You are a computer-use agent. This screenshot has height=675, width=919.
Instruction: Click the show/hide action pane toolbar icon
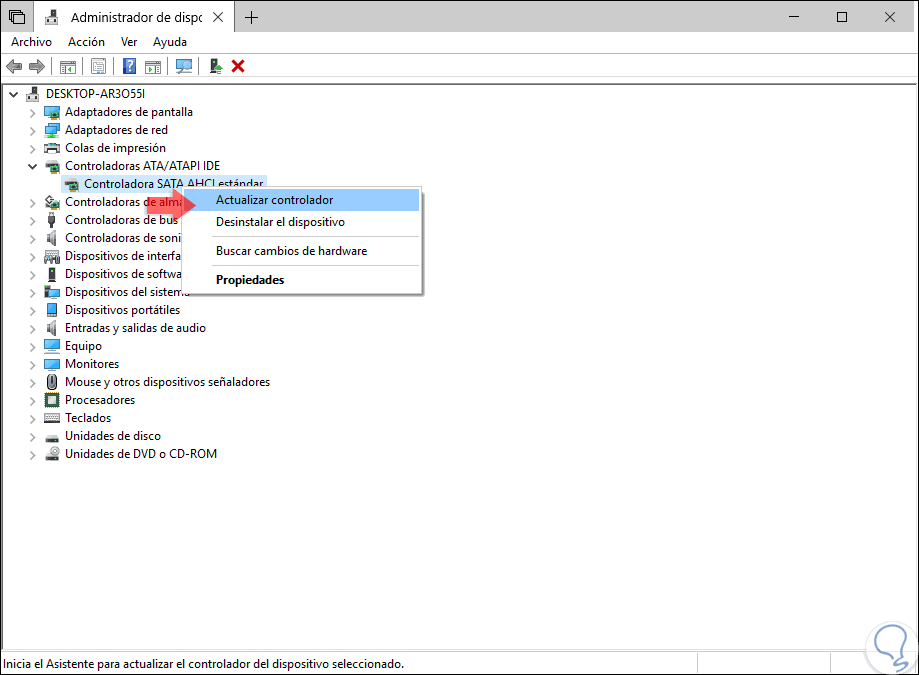(153, 67)
